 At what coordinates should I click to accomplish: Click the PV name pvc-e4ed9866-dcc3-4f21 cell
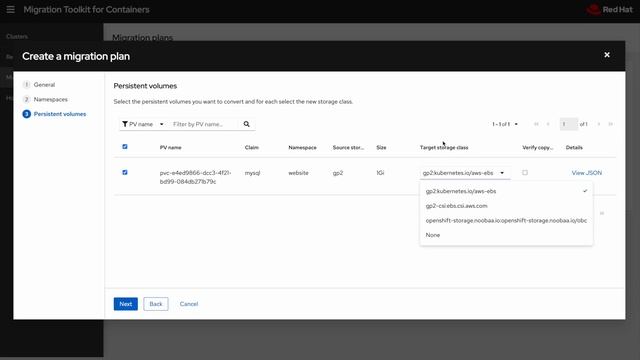[196, 177]
